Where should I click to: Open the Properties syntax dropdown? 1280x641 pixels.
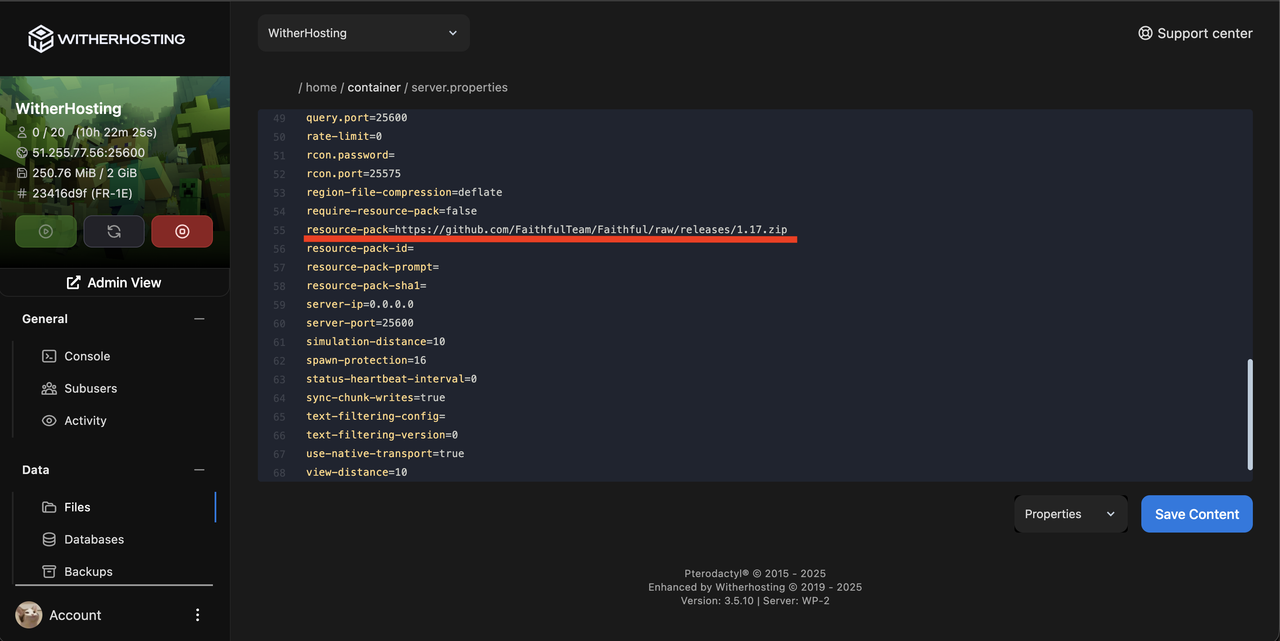(x=1071, y=514)
